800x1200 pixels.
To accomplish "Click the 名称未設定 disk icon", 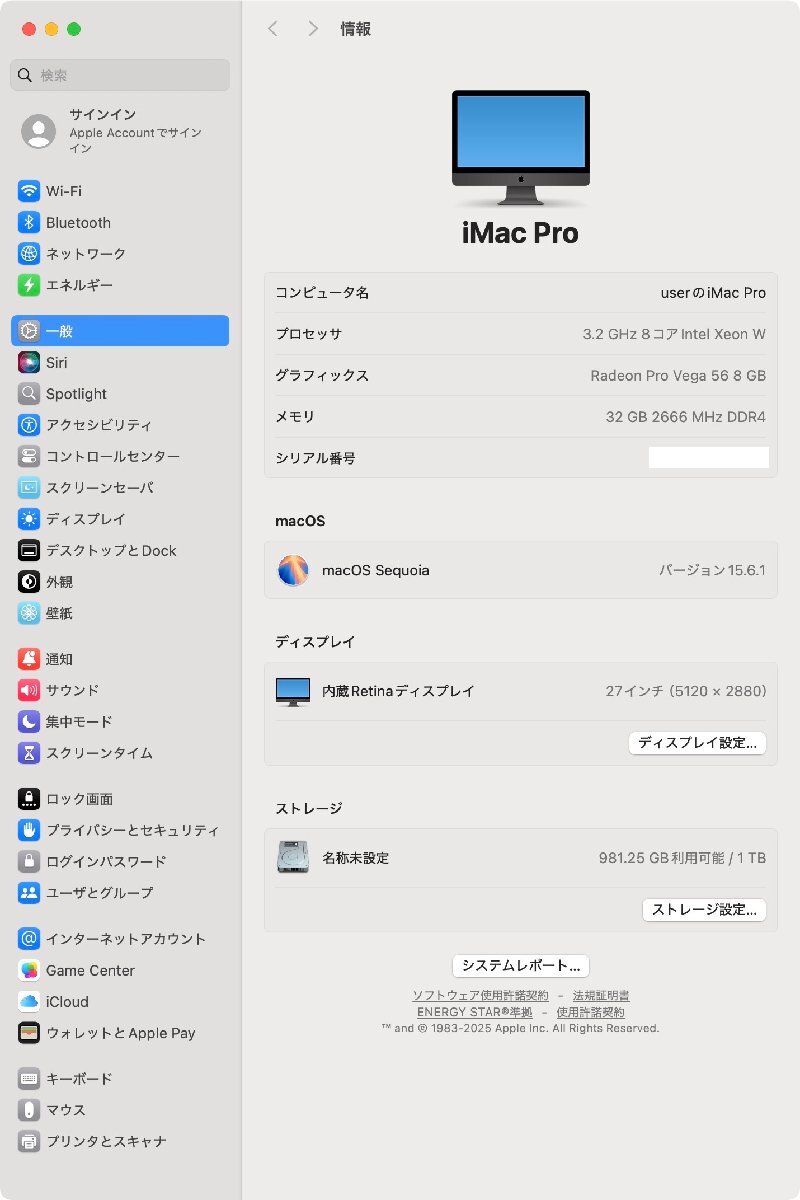I will [293, 857].
